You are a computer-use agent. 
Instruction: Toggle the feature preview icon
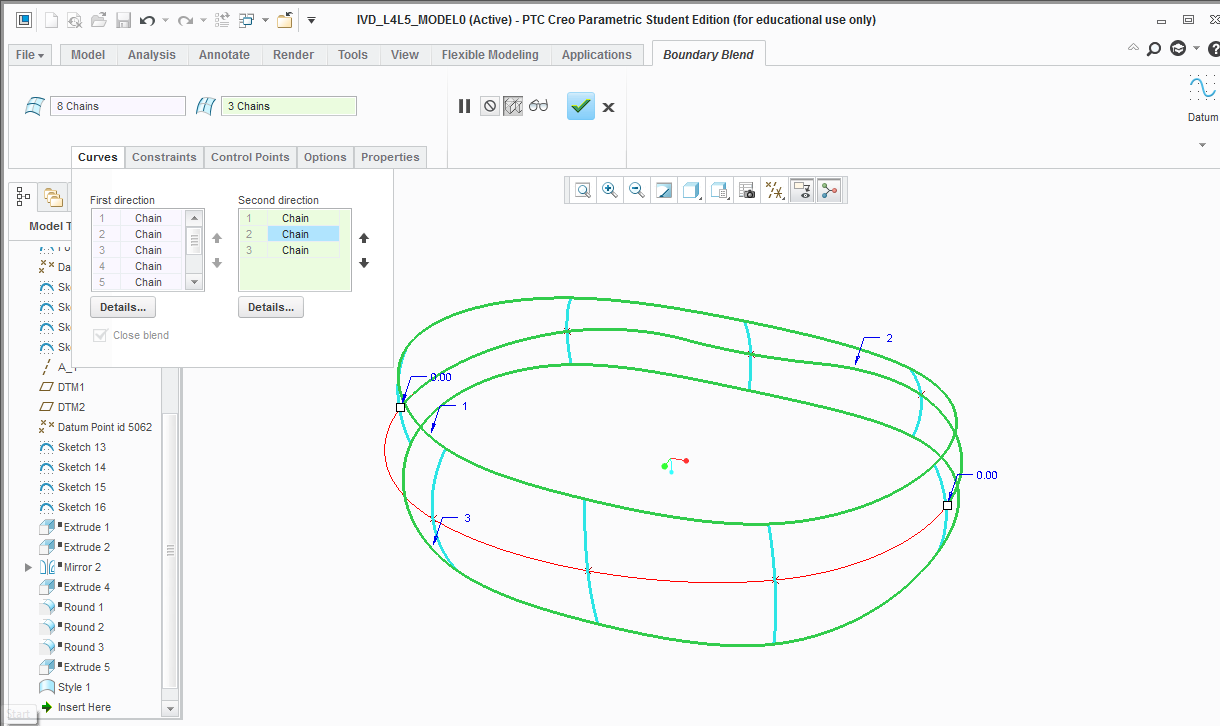coord(513,106)
